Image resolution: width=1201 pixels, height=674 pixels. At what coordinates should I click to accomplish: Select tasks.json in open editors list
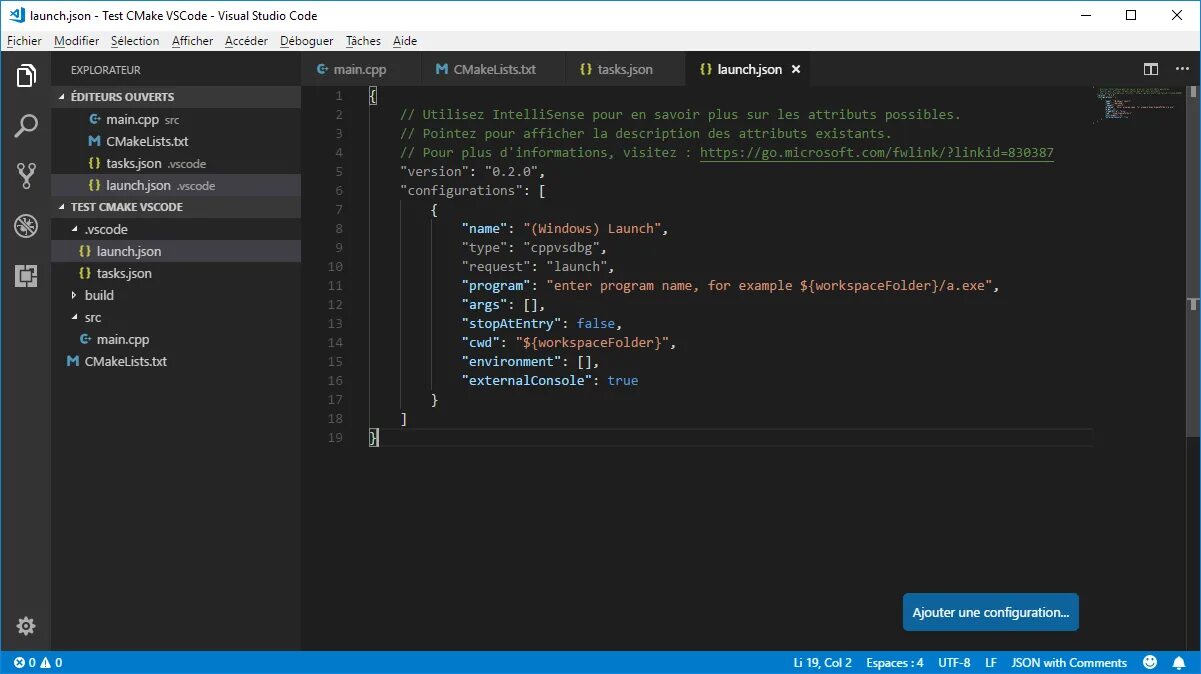[x=176, y=163]
